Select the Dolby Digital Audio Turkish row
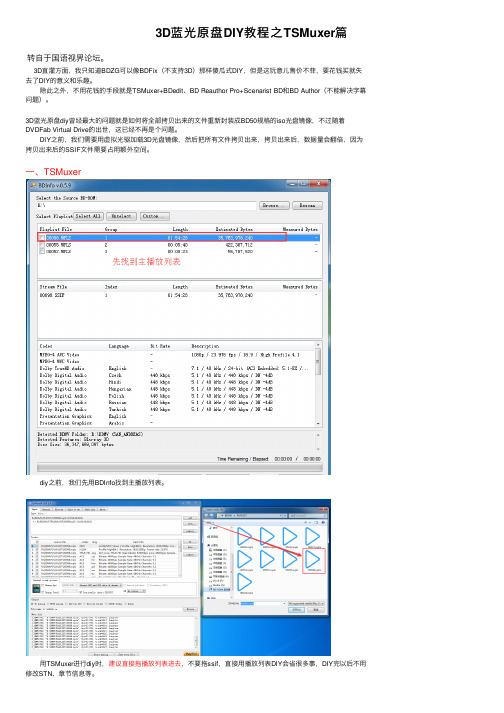This screenshot has height=713, width=504. click(176, 409)
